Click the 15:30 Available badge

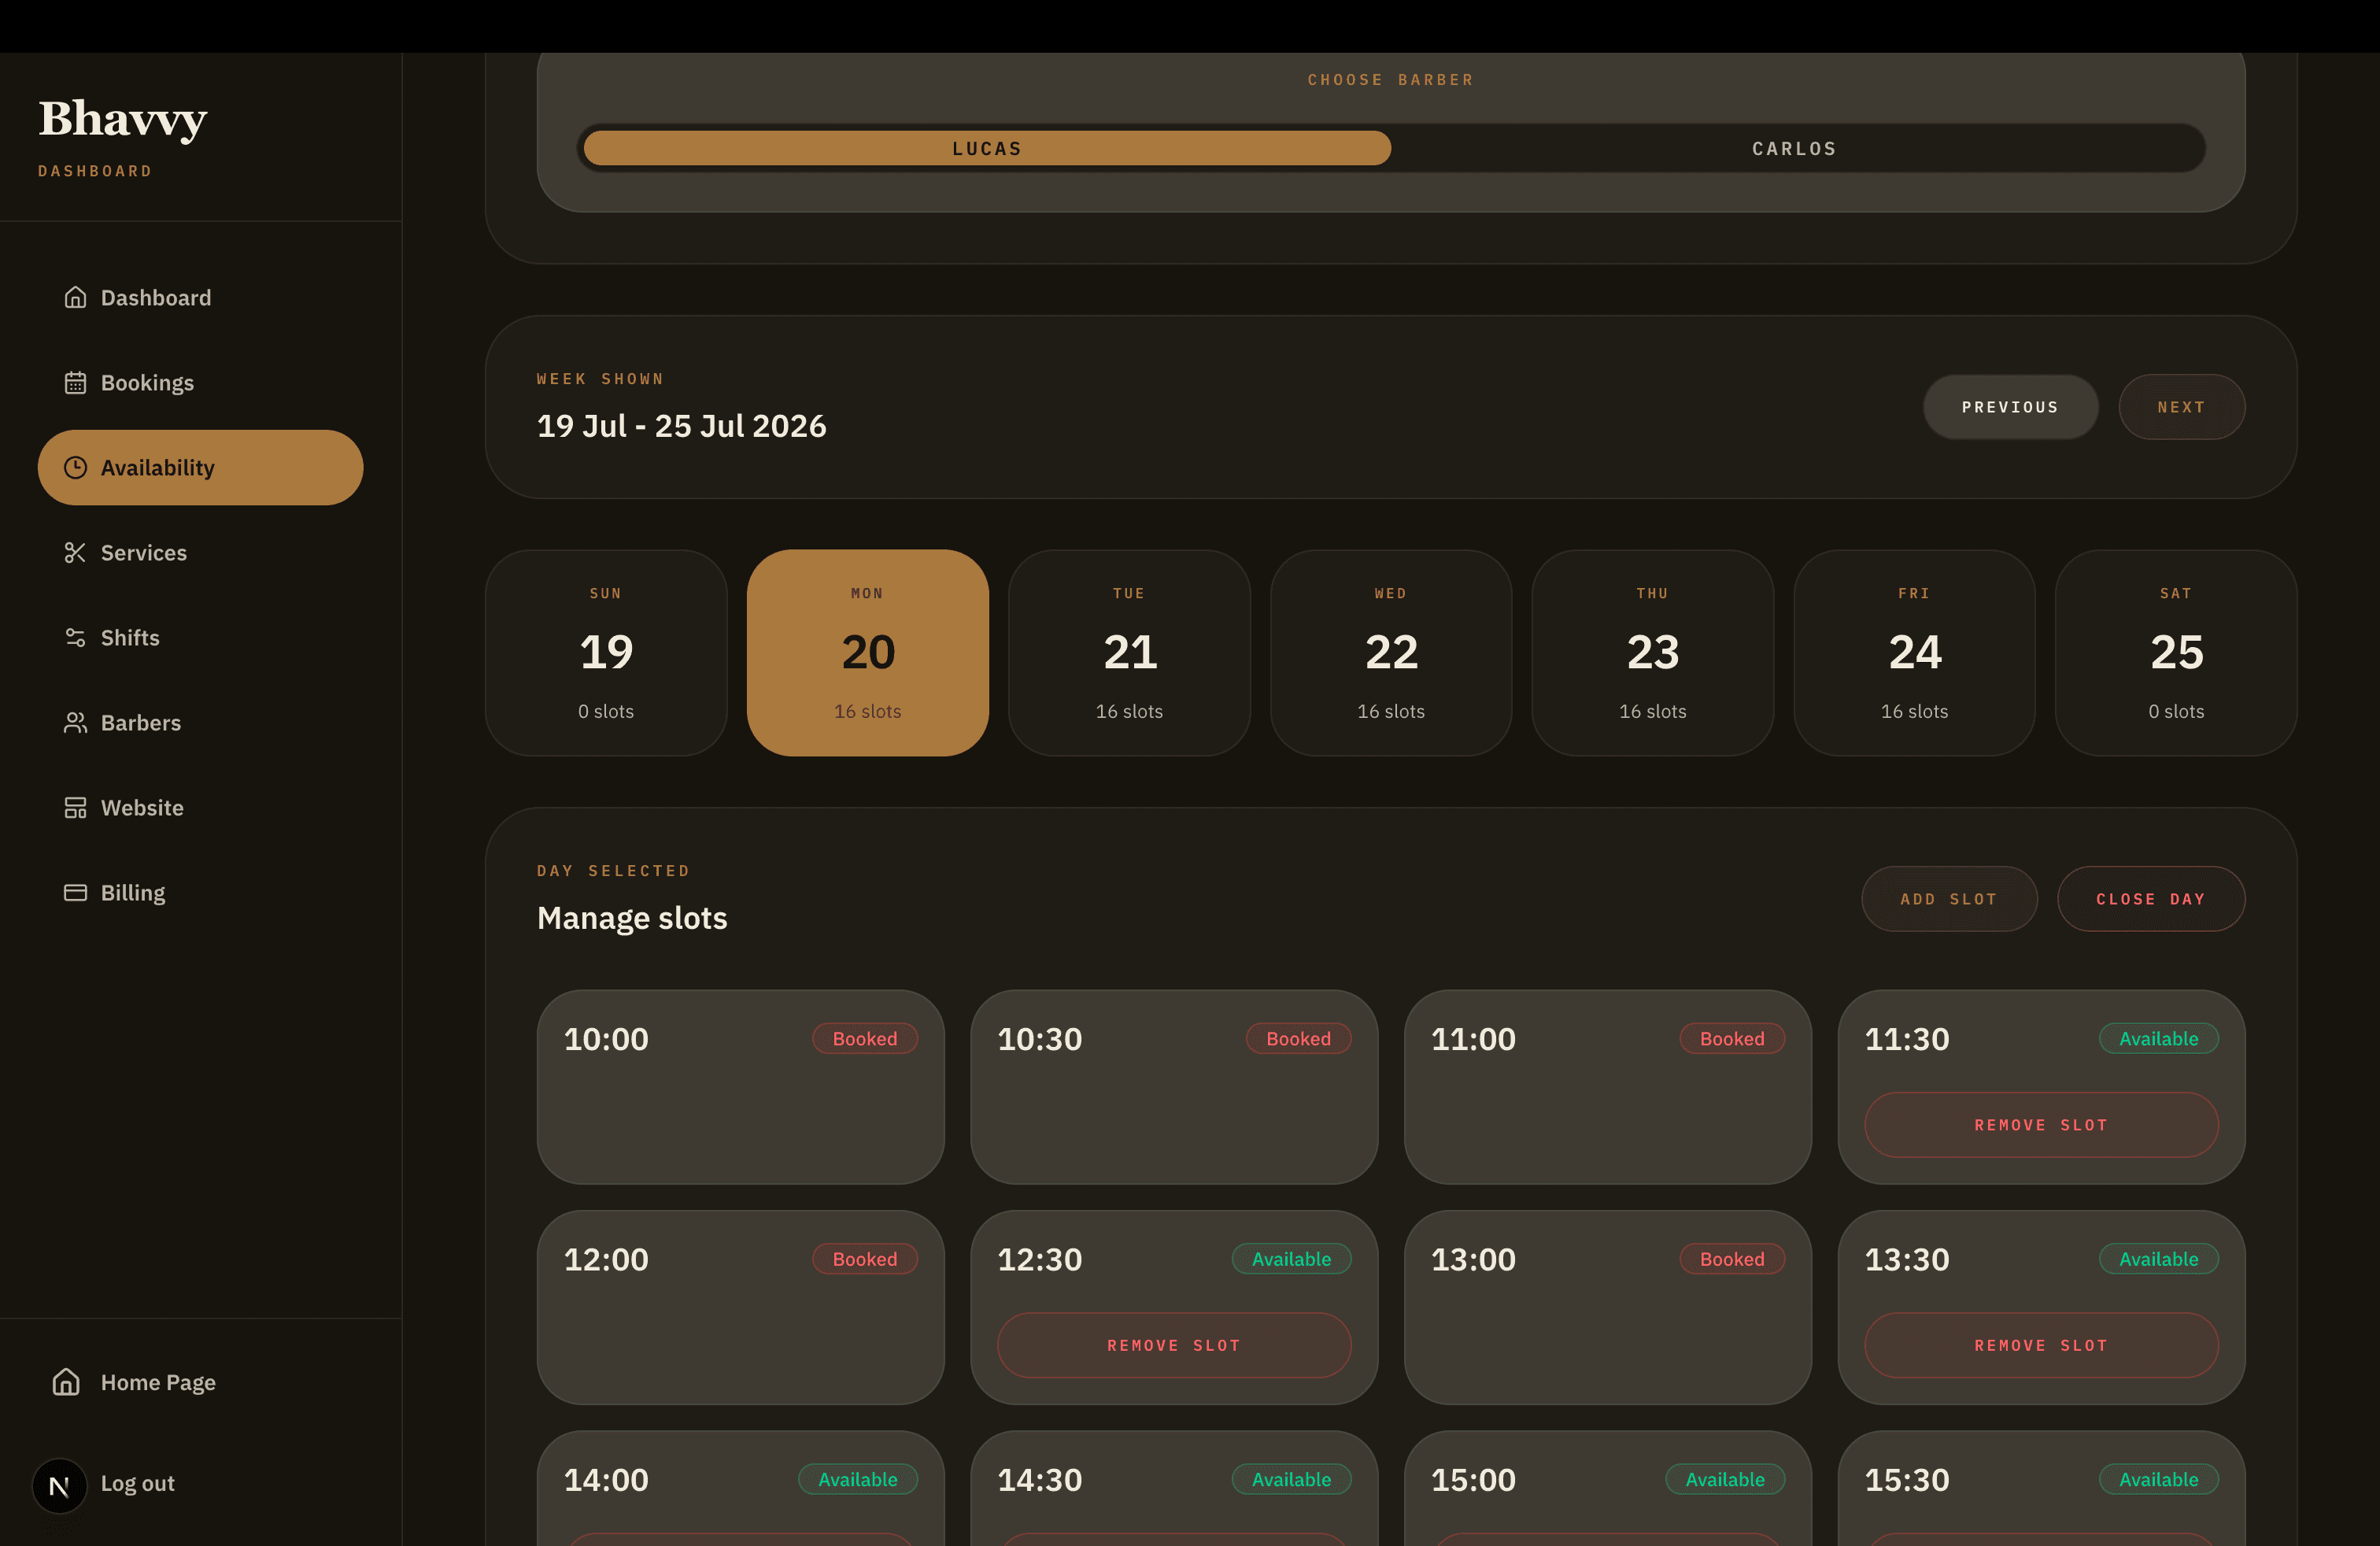[2158, 1479]
